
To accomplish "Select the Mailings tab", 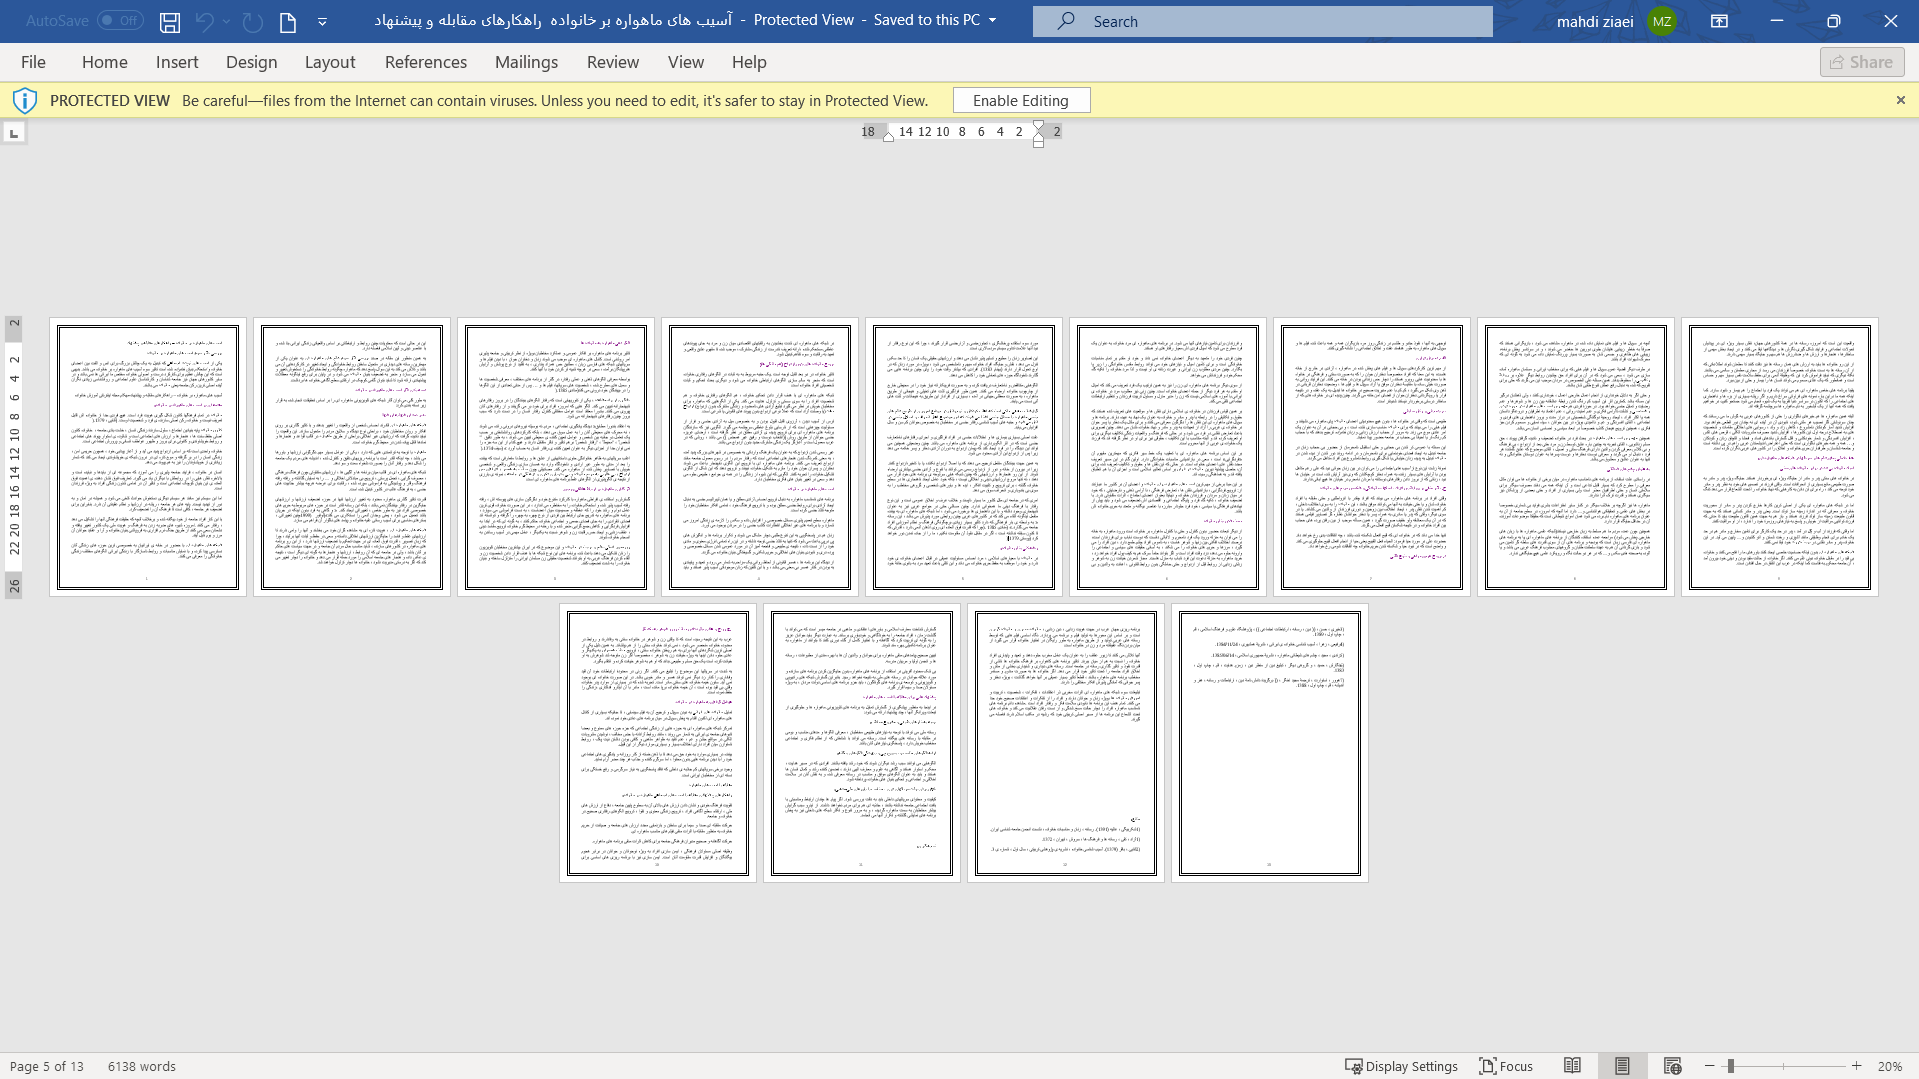I will tap(527, 62).
